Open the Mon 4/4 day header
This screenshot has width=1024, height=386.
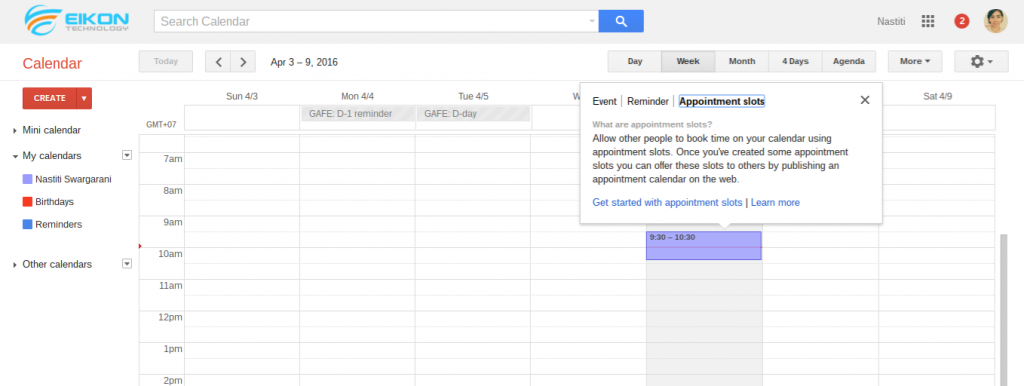(x=357, y=96)
